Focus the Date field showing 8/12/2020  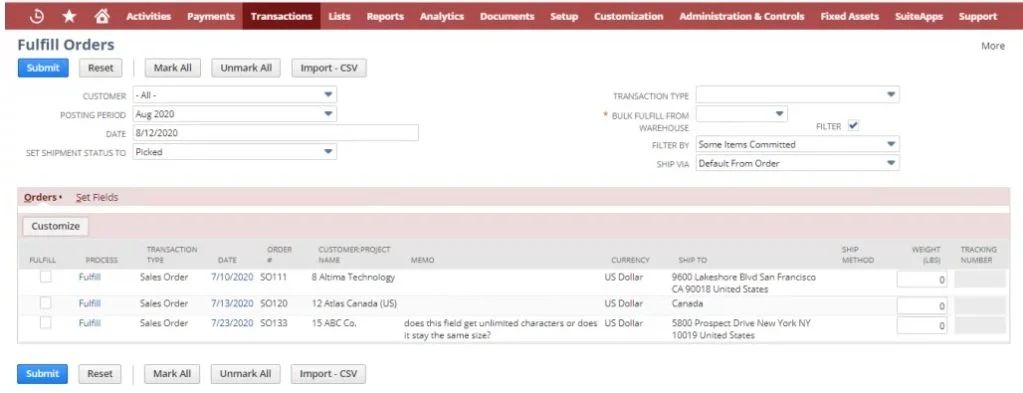tap(275, 133)
